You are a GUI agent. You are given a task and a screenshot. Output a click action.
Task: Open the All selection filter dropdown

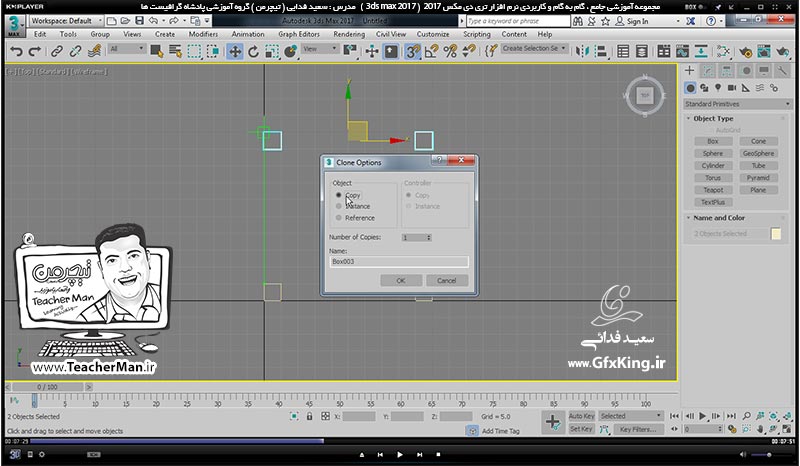pyautogui.click(x=127, y=49)
